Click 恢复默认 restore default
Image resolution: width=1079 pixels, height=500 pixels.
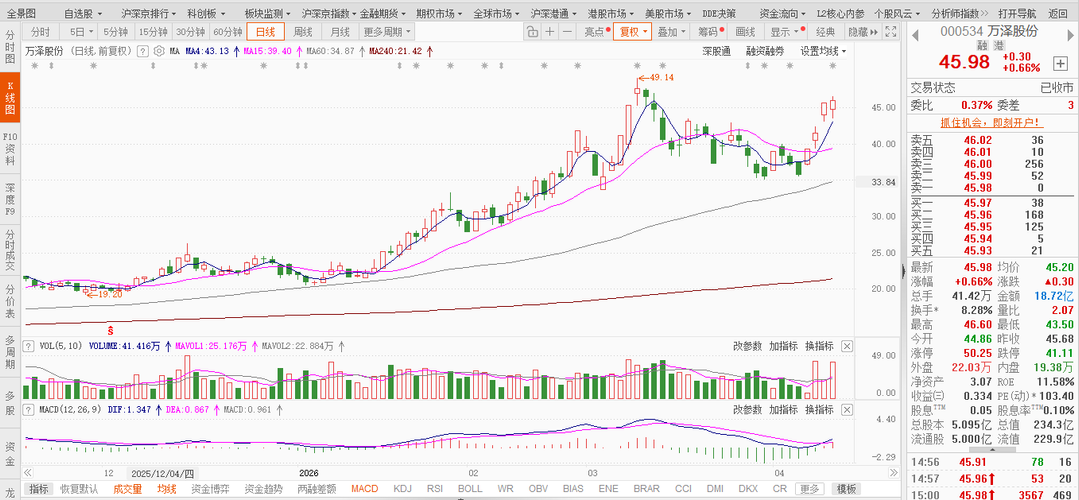click(79, 489)
